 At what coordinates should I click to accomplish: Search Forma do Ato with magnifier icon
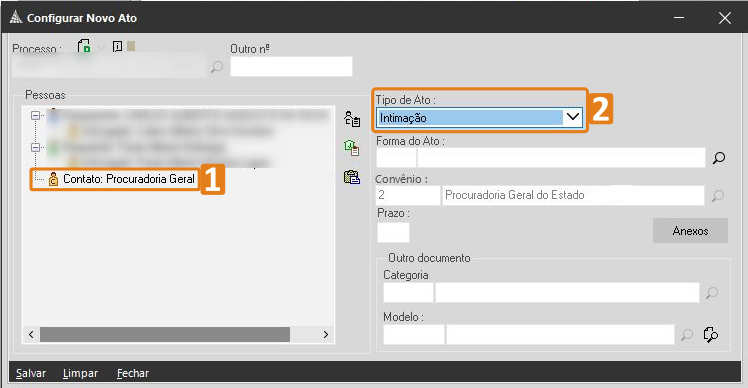click(x=718, y=157)
